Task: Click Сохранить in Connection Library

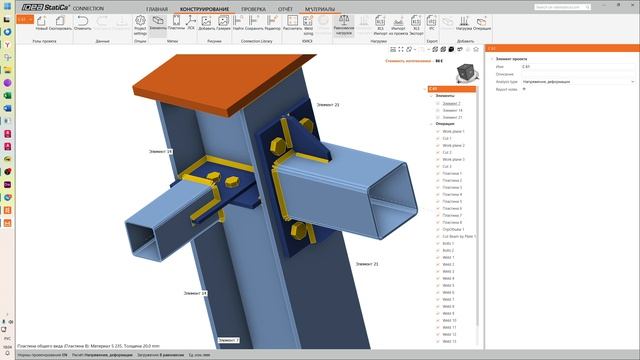Action: tap(254, 23)
